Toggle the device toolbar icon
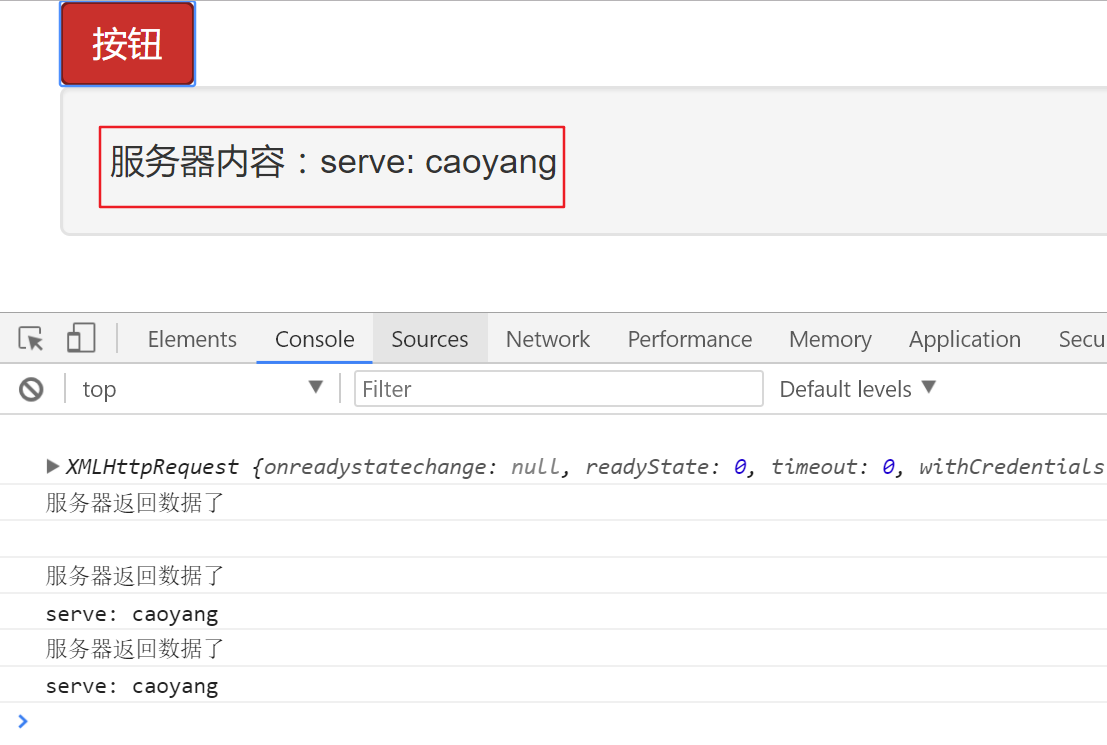This screenshot has height=745, width=1107. (x=80, y=339)
